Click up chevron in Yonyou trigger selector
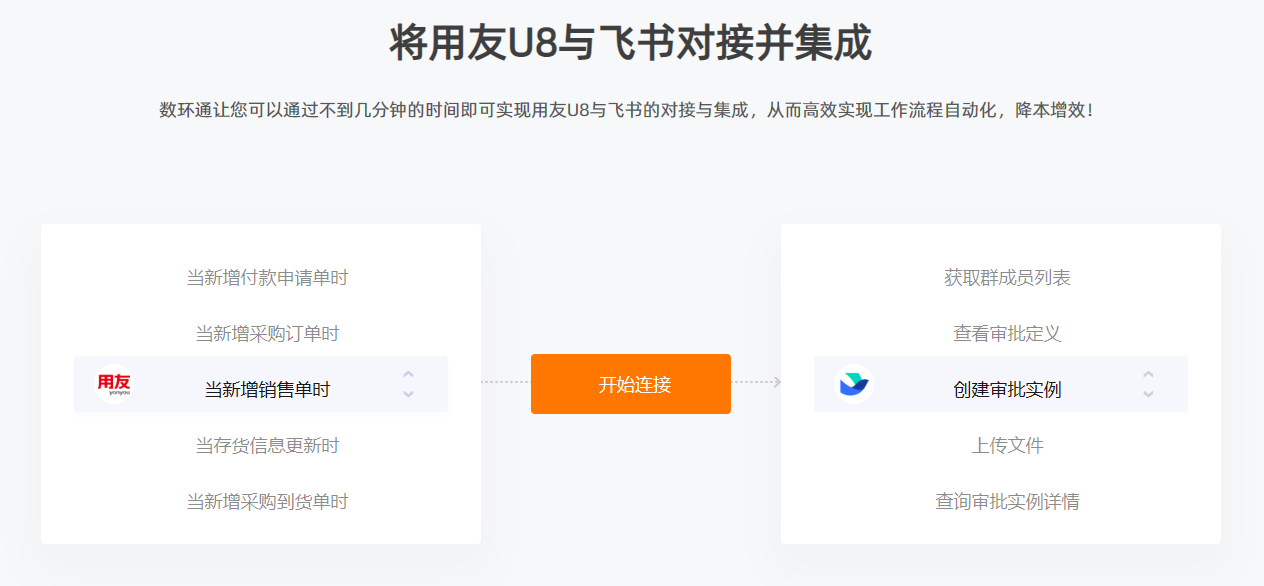The image size is (1264, 586). (x=408, y=374)
